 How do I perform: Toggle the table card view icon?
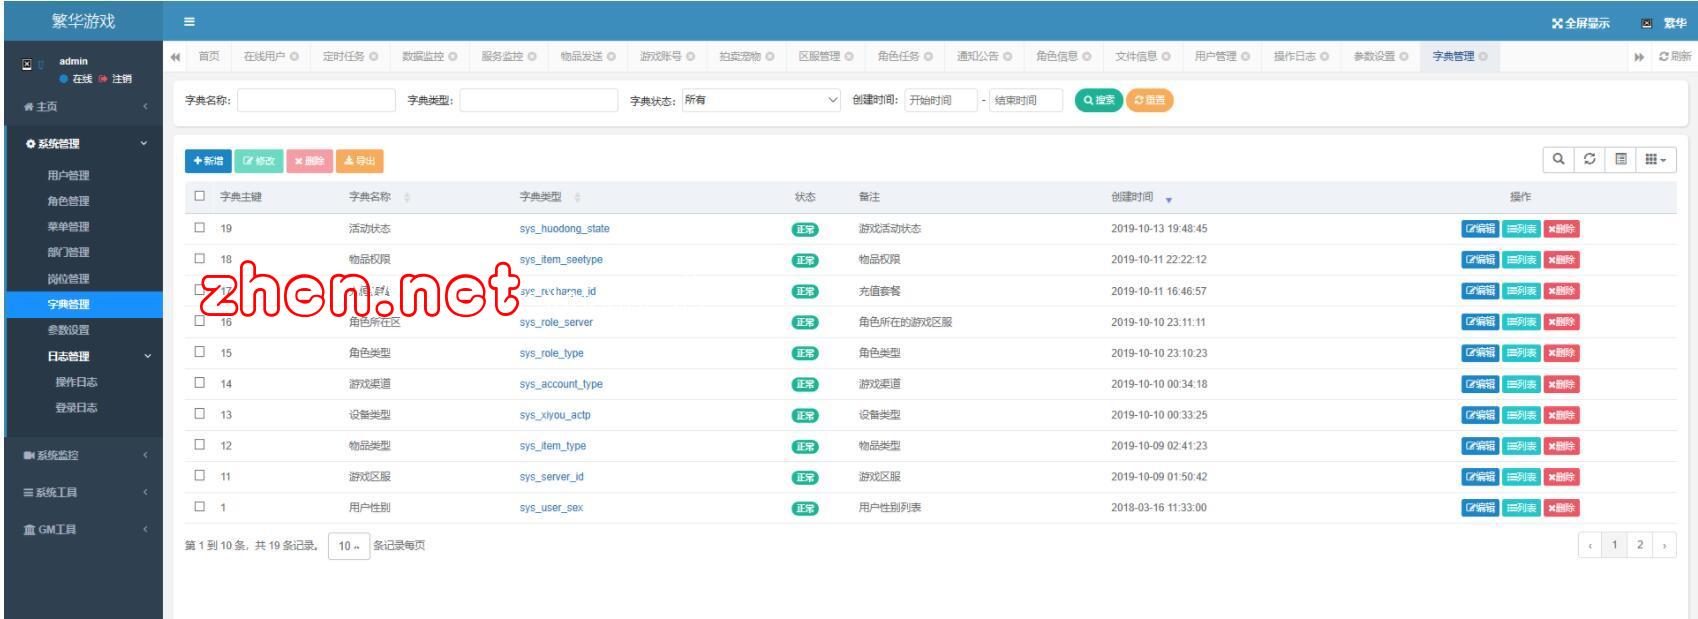(1620, 159)
